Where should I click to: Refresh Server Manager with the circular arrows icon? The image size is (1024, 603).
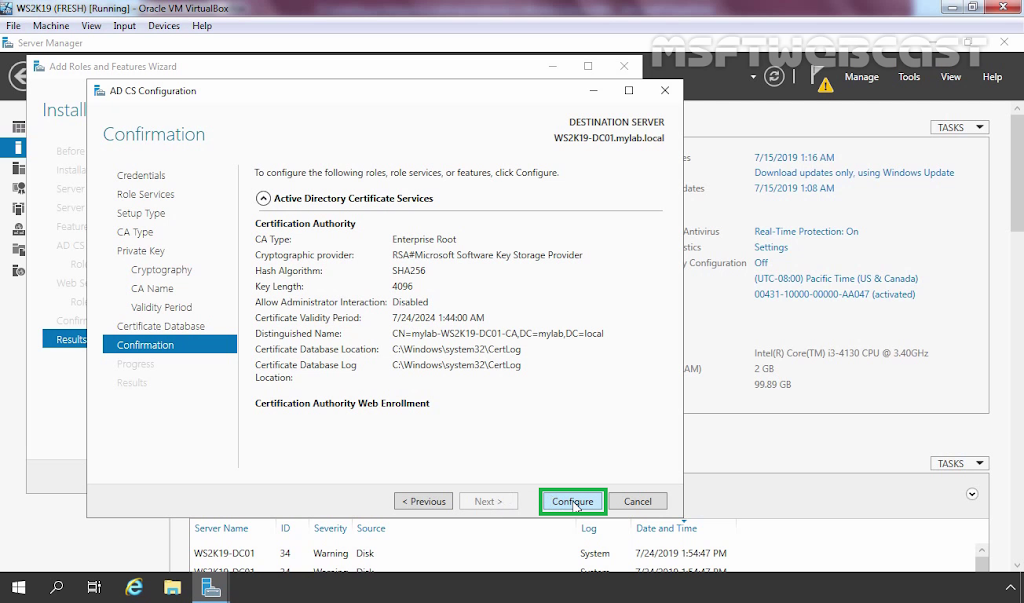pyautogui.click(x=774, y=76)
